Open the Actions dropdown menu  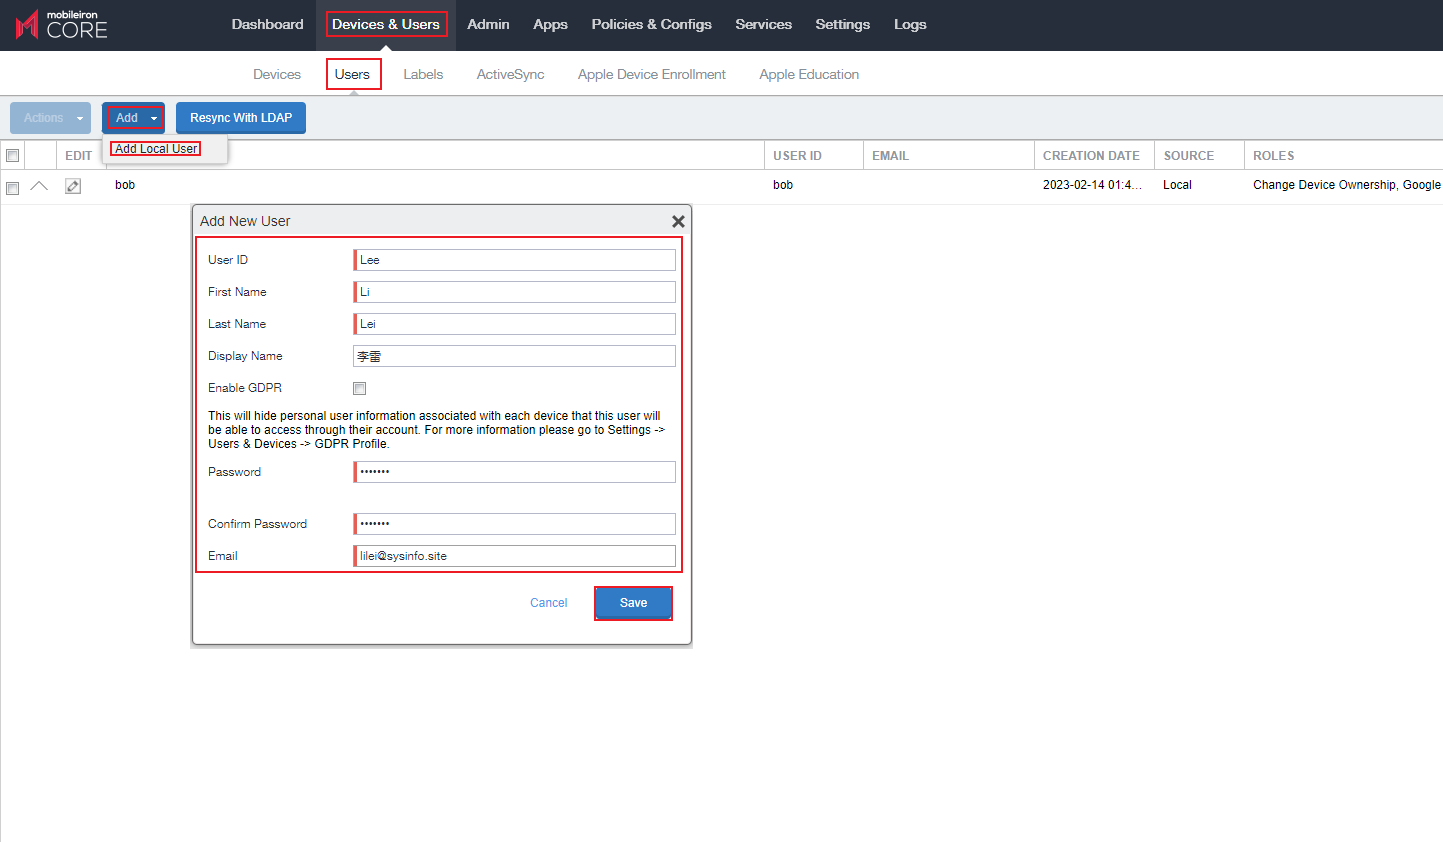[x=50, y=118]
